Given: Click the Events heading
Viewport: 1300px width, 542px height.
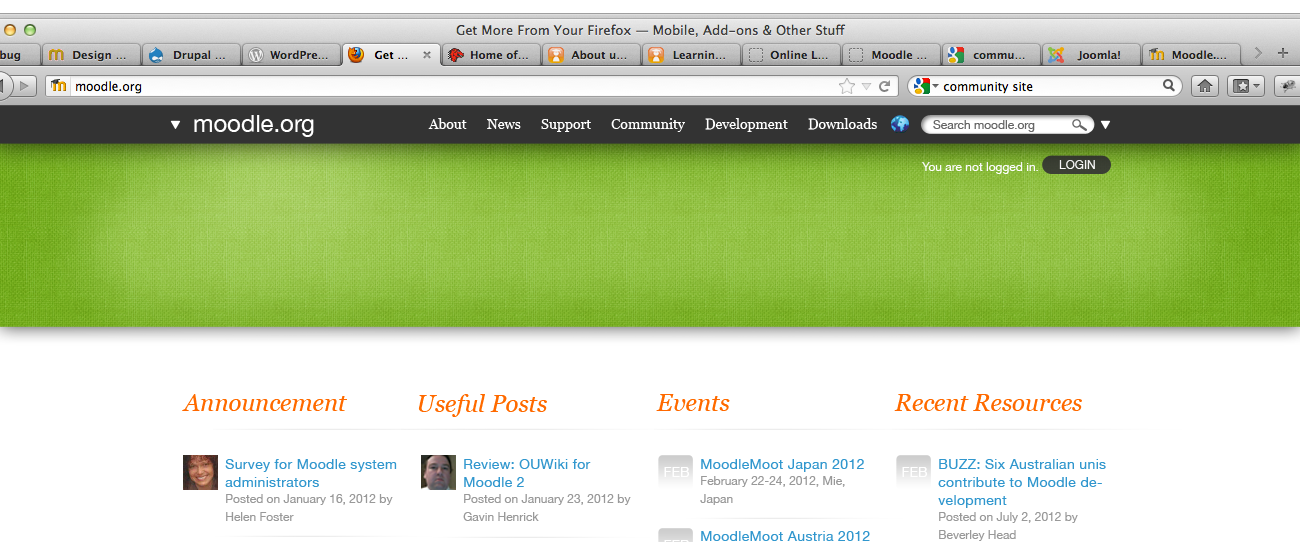Looking at the screenshot, I should tap(693, 403).
